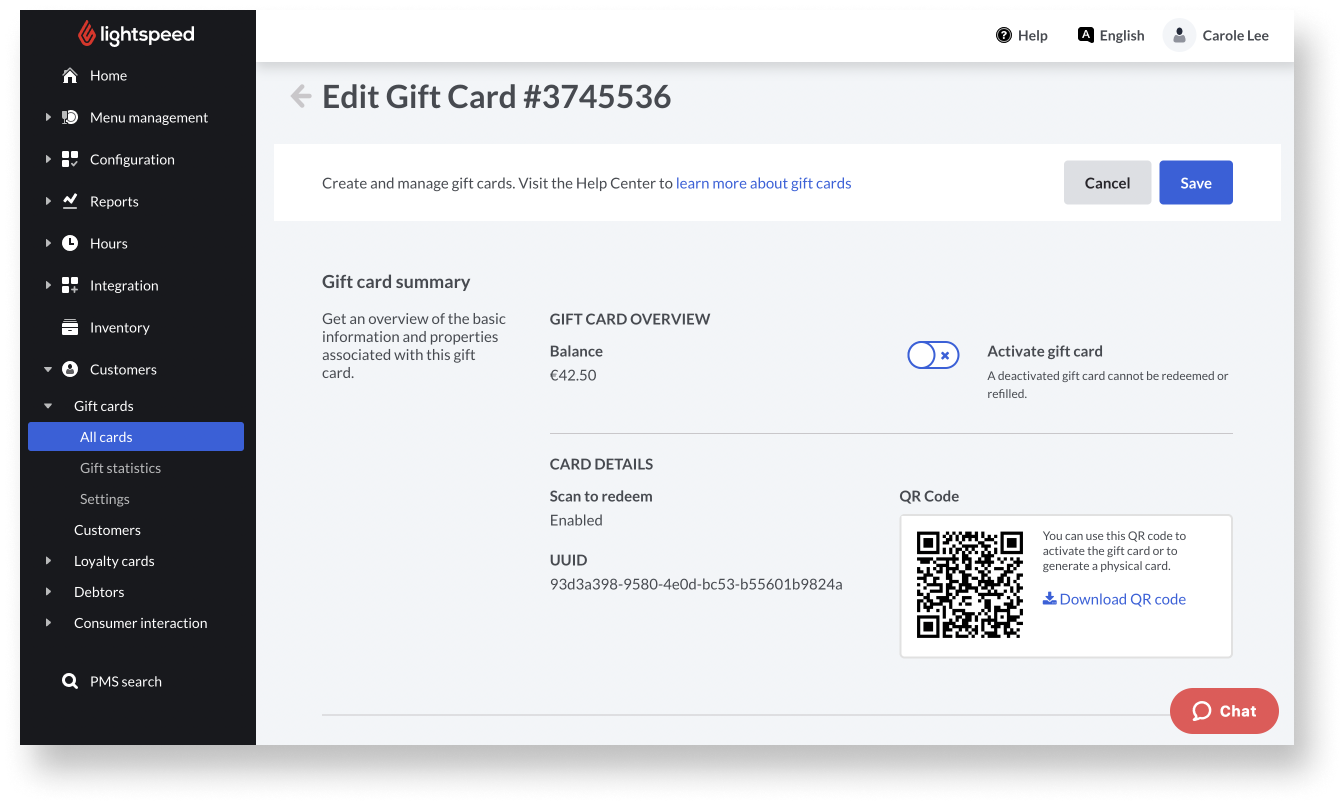Click the Help question mark icon
Viewport: 1344px width, 805px height.
pos(1004,36)
